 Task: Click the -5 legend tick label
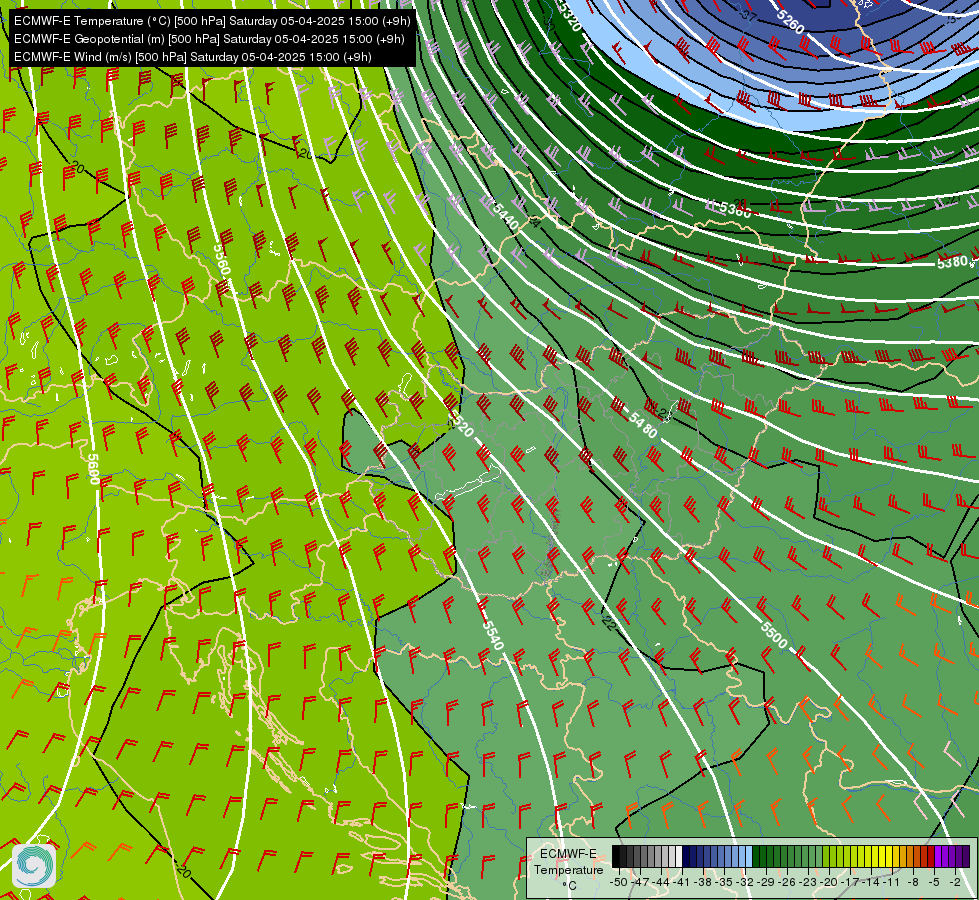pos(934,882)
